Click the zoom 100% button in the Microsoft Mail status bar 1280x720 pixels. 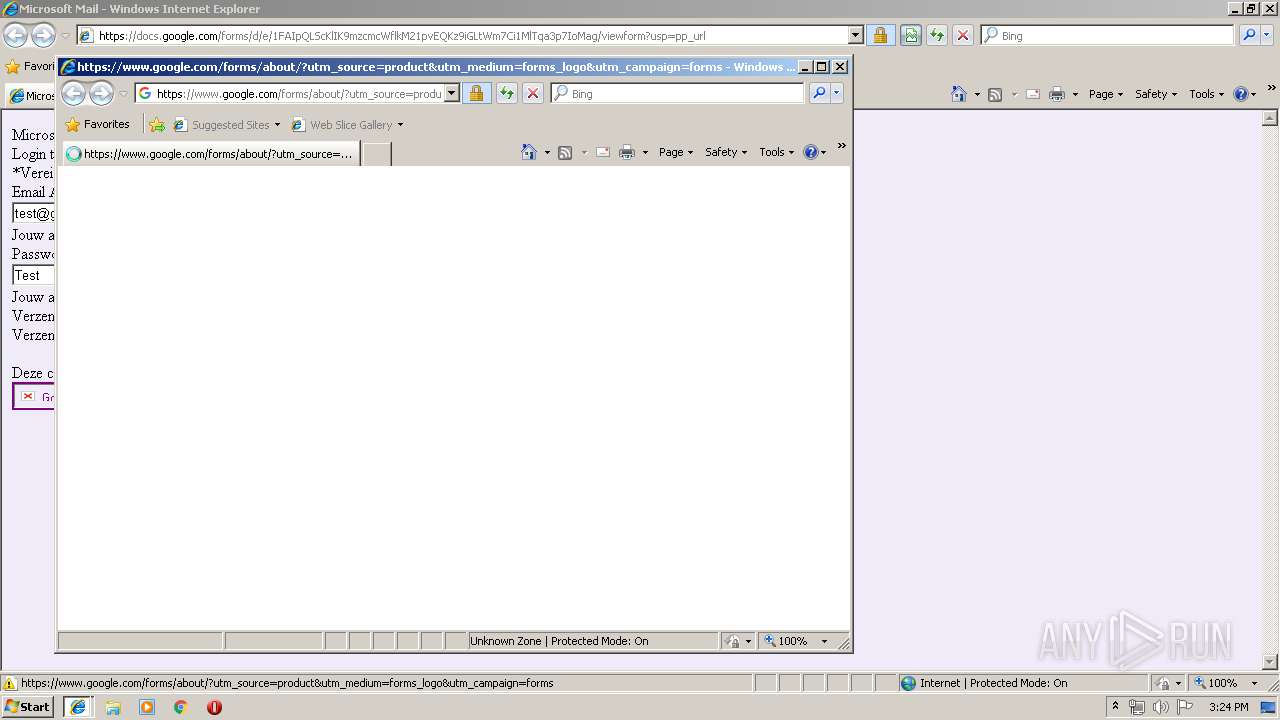point(1215,683)
